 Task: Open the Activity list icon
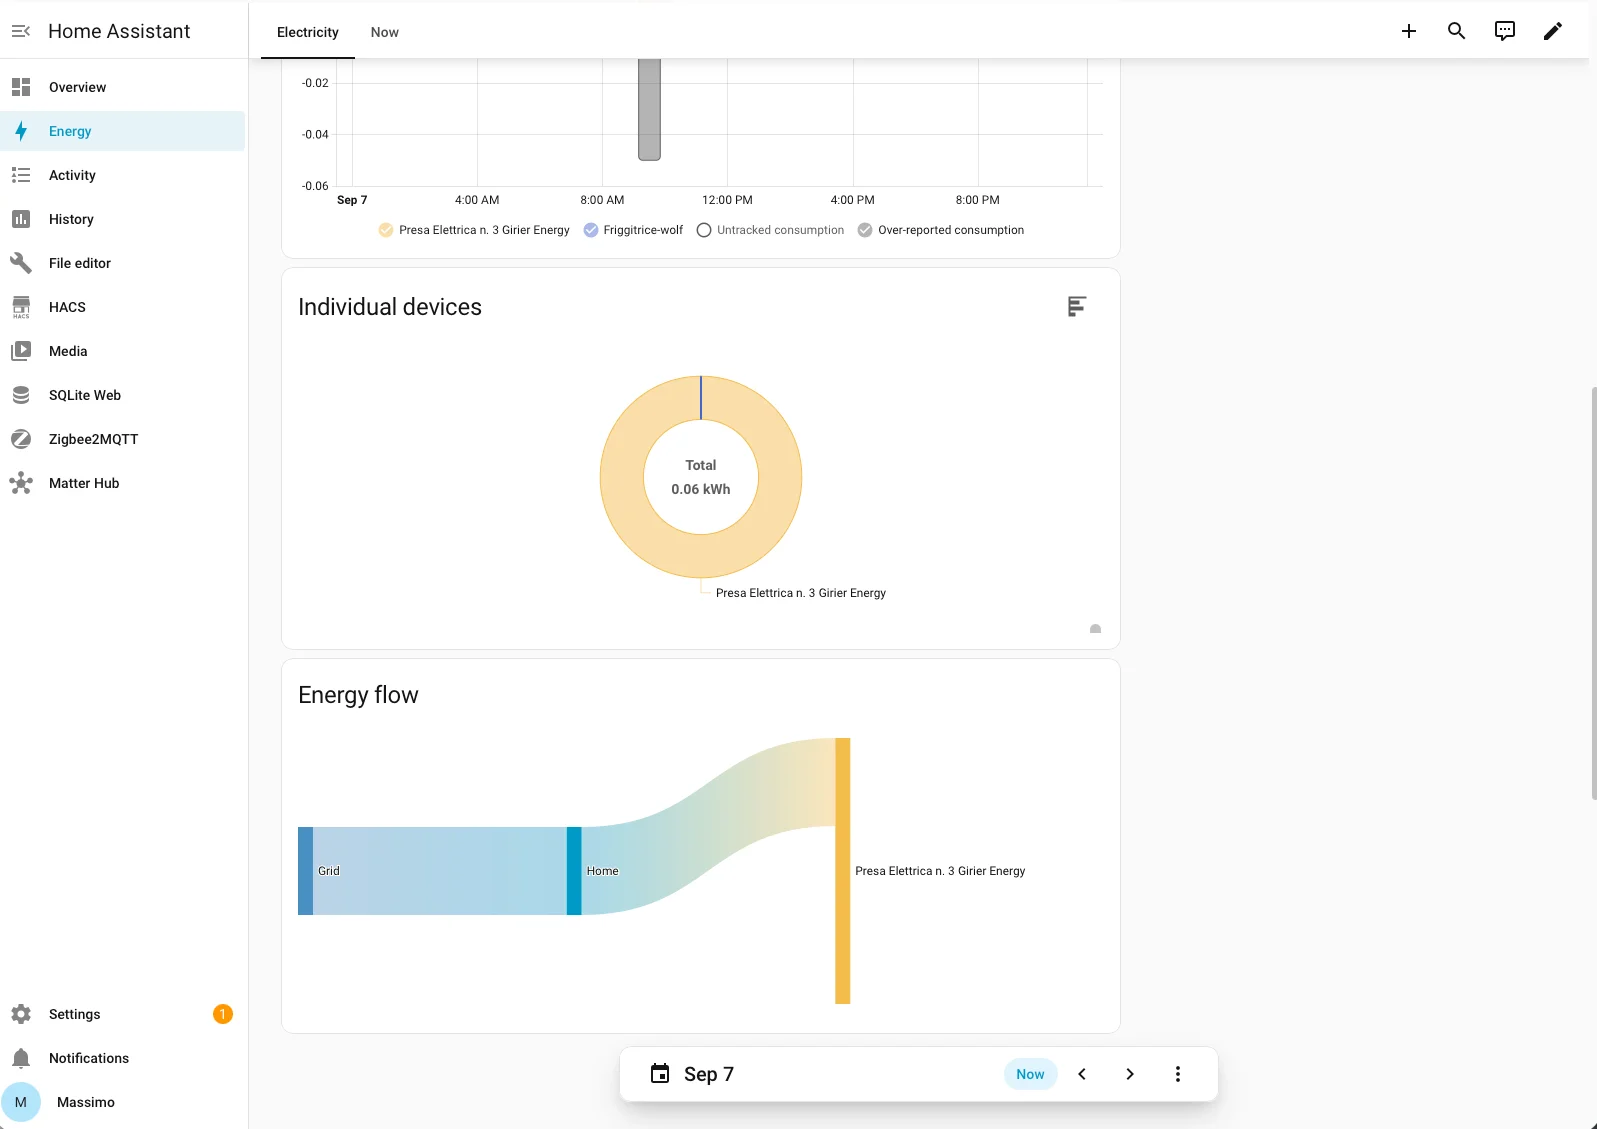click(x=21, y=175)
